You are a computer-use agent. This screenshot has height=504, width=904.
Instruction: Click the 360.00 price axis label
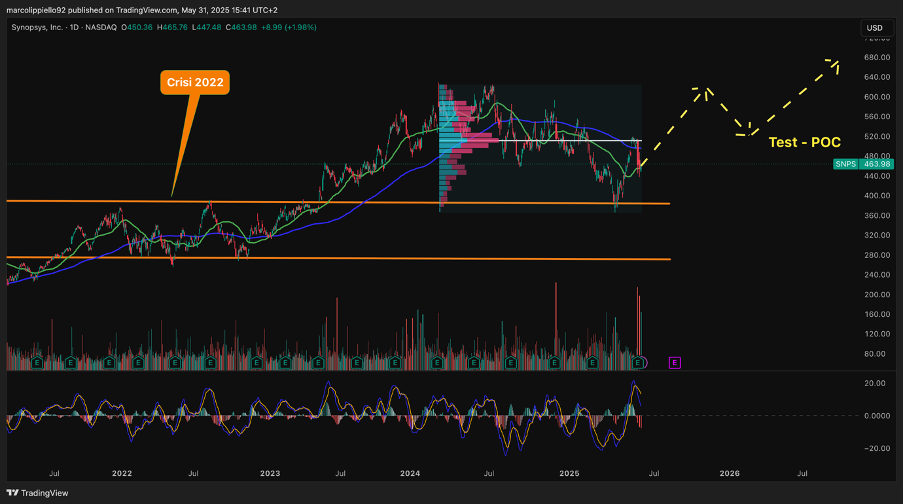pyautogui.click(x=877, y=215)
